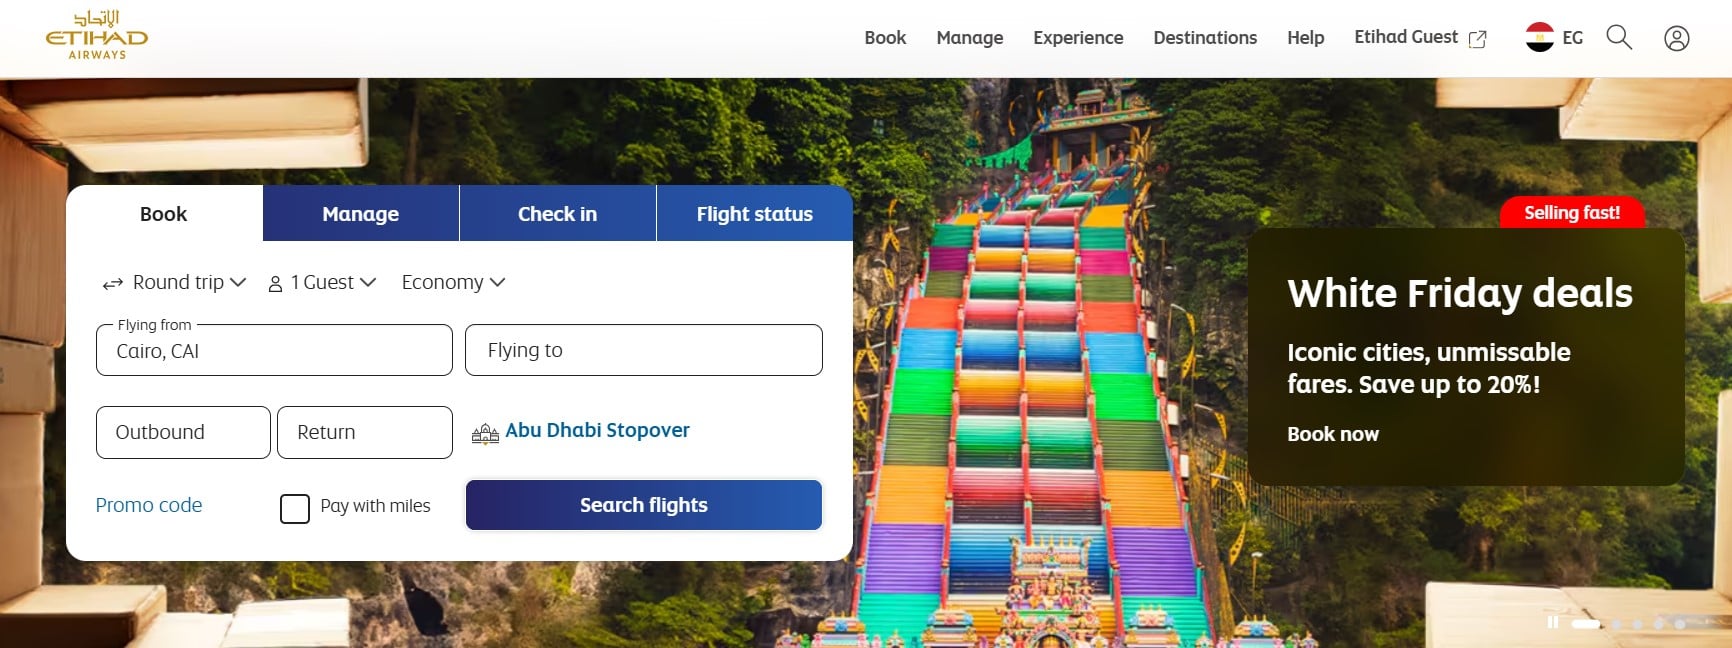Select the second carousel slide dot
Image resolution: width=1732 pixels, height=648 pixels.
[x=1616, y=624]
